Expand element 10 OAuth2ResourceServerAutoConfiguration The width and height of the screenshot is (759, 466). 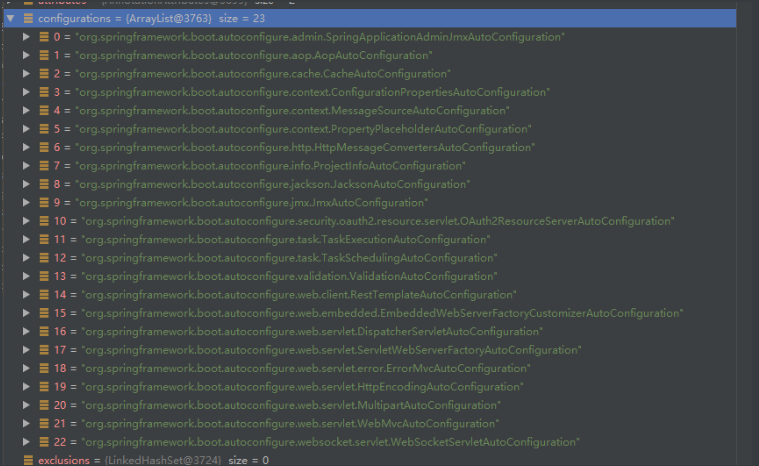click(x=26, y=221)
